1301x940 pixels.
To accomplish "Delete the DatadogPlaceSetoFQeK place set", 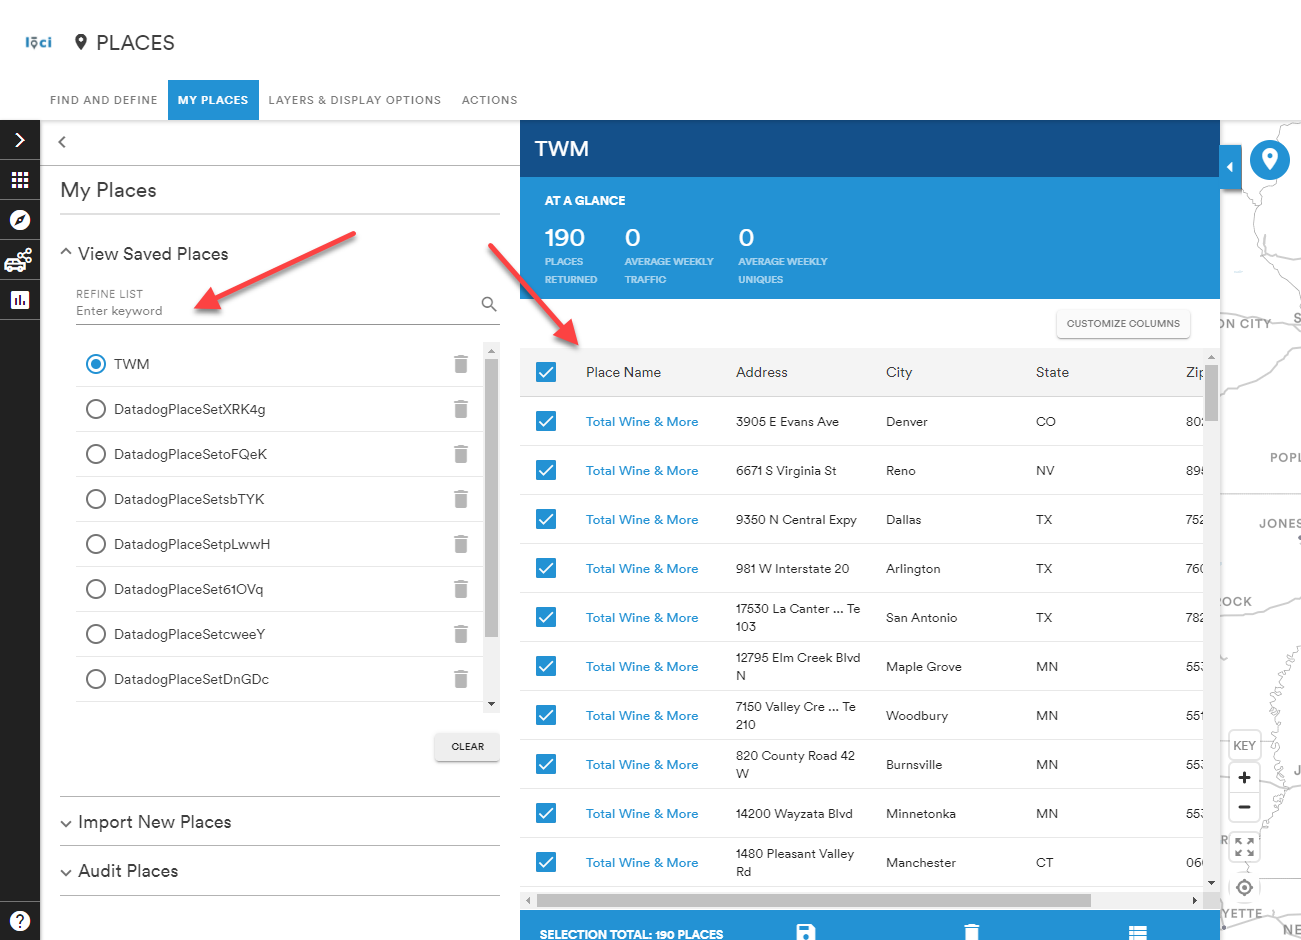I will [461, 454].
